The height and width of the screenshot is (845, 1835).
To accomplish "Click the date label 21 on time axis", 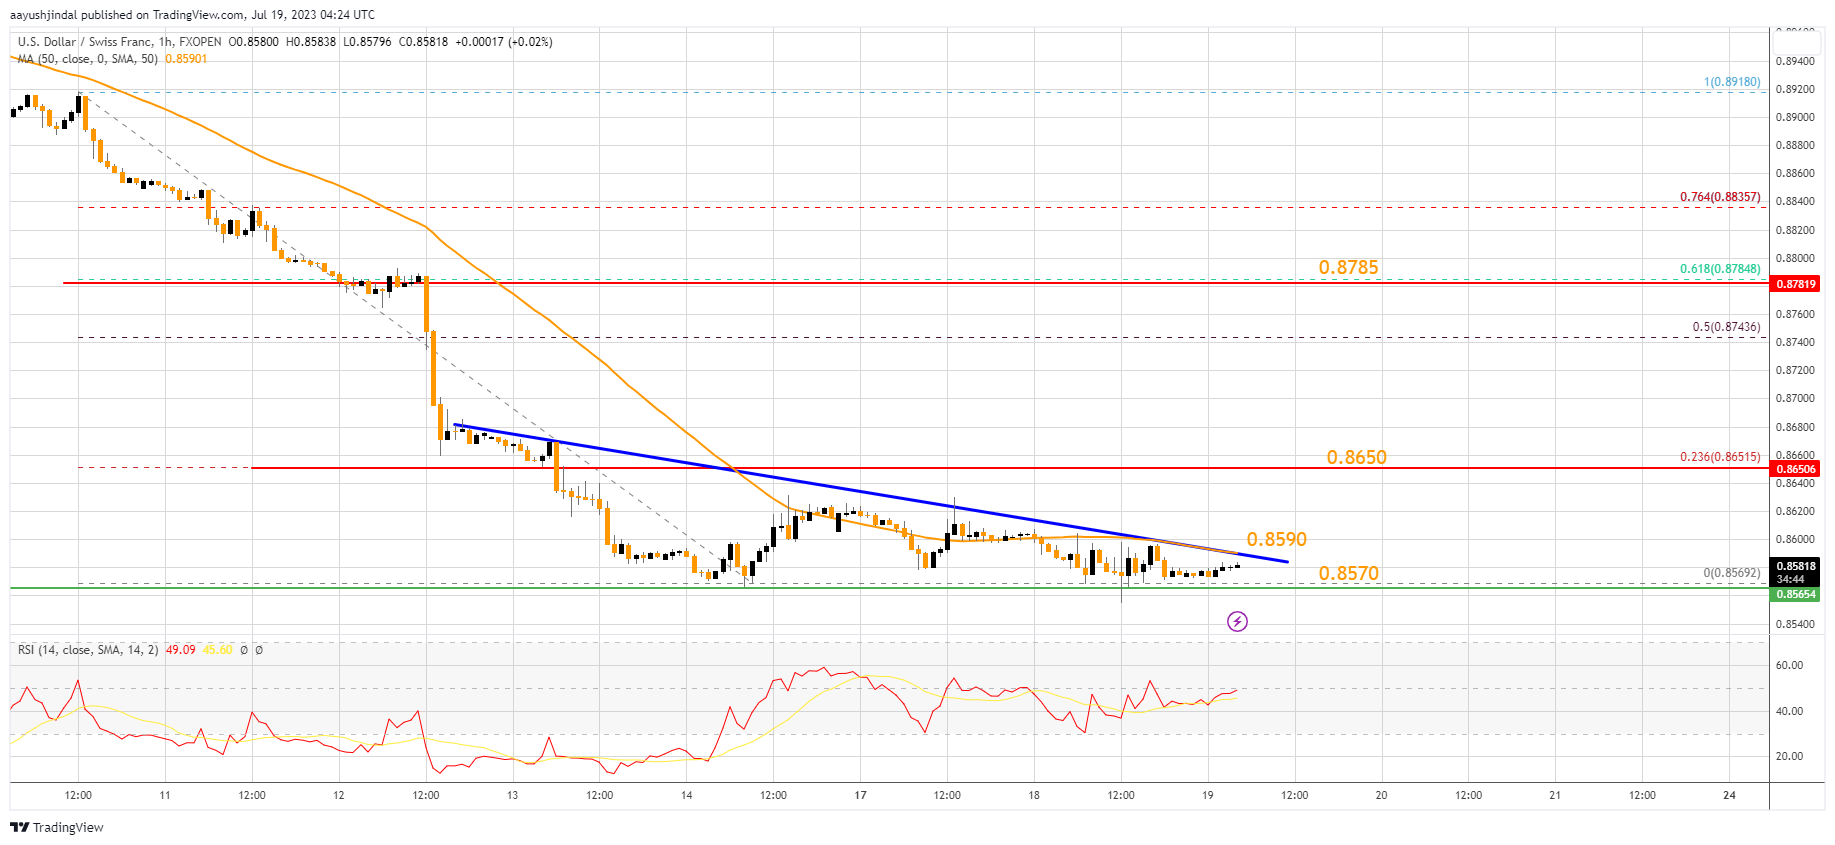I will point(1555,795).
